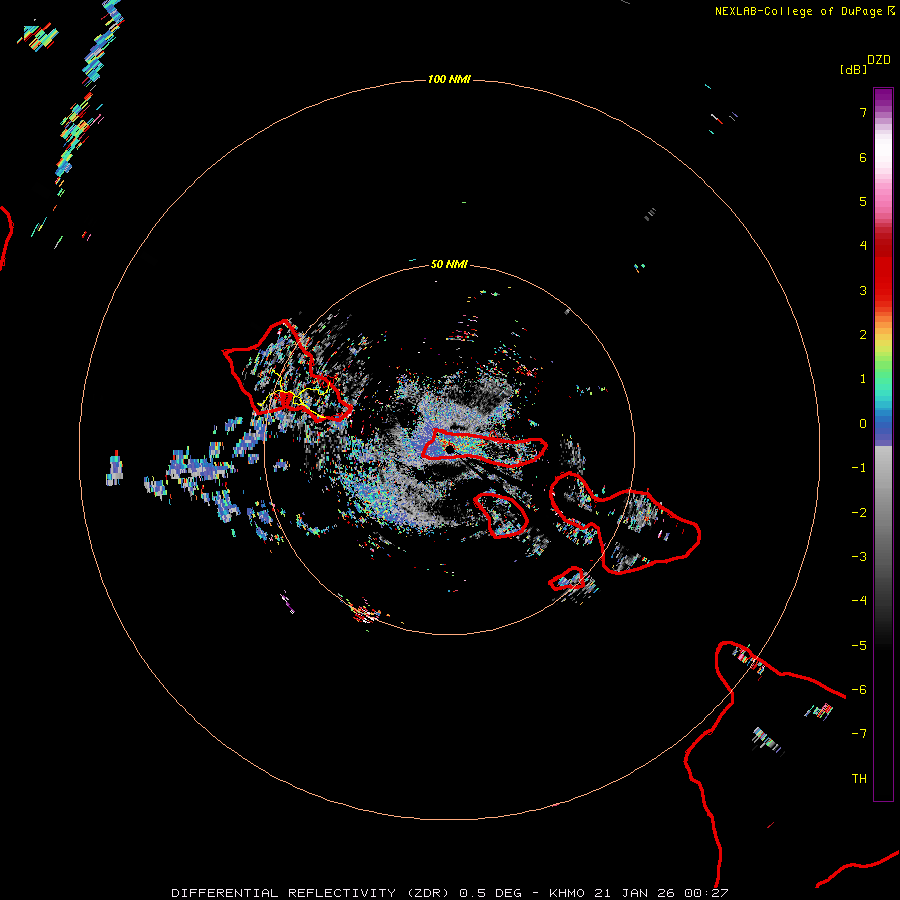Viewport: 900px width, 900px height.
Task: Click the red band of the ZDR color bar
Action: 883,270
